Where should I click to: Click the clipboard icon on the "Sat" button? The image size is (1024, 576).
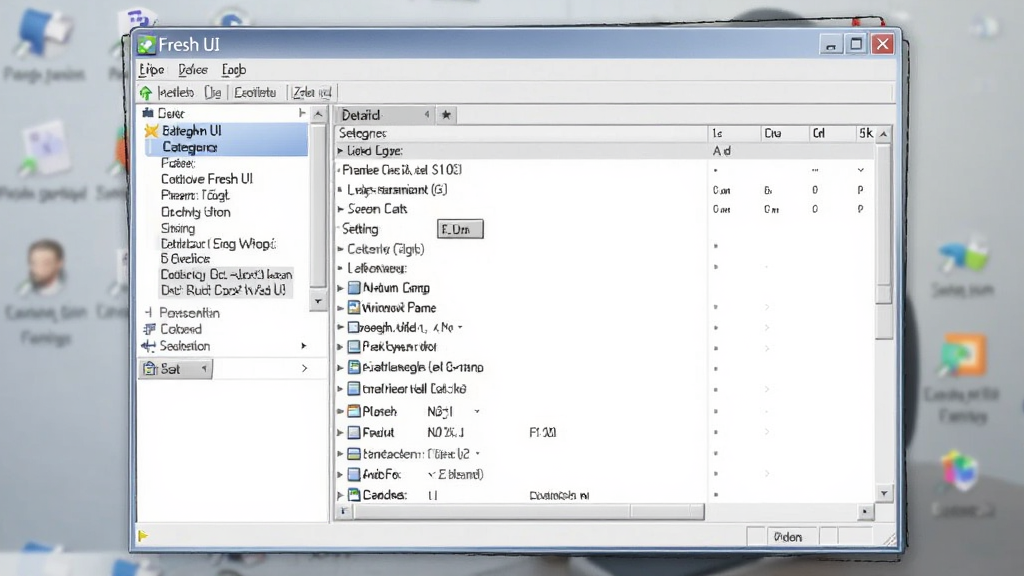click(x=150, y=369)
